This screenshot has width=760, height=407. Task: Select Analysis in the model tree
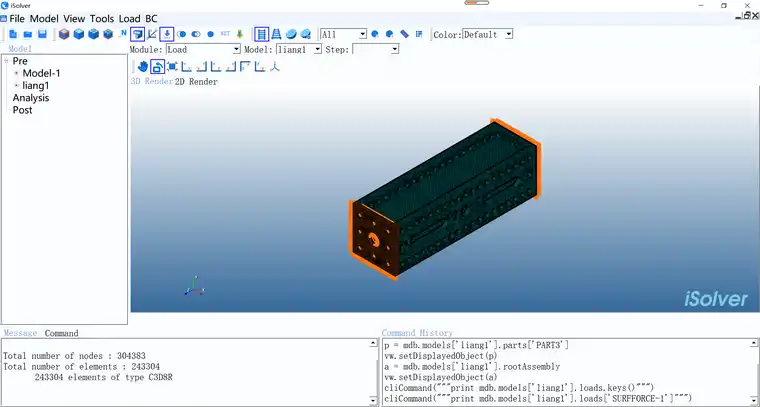coord(31,98)
